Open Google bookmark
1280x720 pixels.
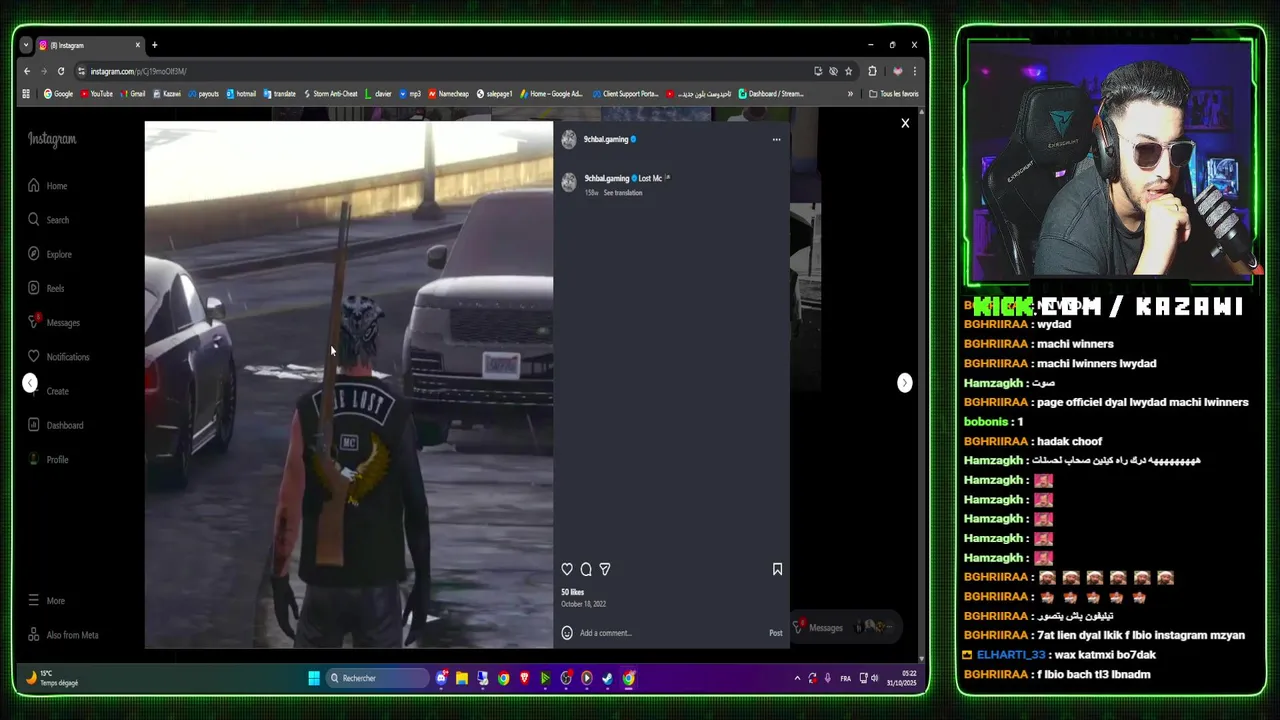[58, 94]
